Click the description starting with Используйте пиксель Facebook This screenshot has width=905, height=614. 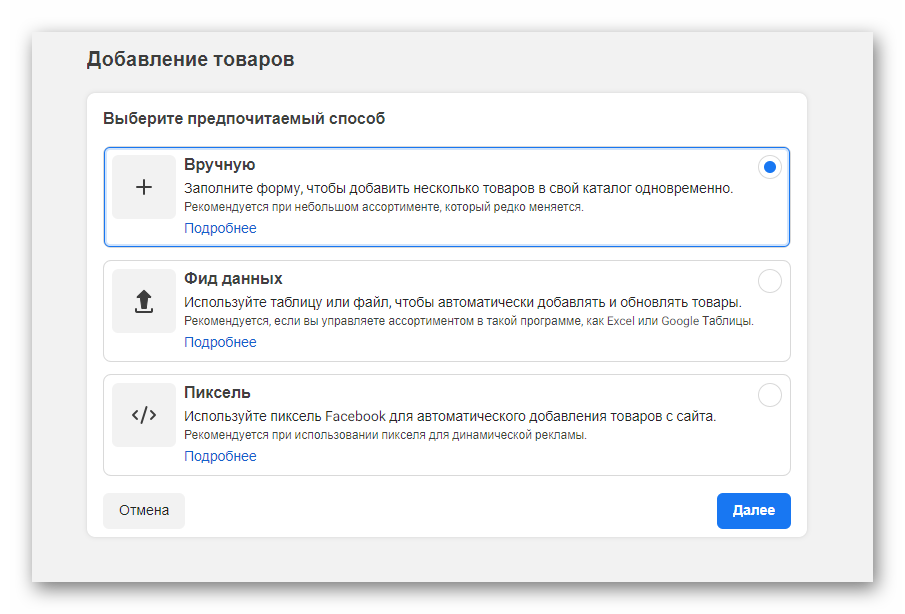click(x=450, y=416)
